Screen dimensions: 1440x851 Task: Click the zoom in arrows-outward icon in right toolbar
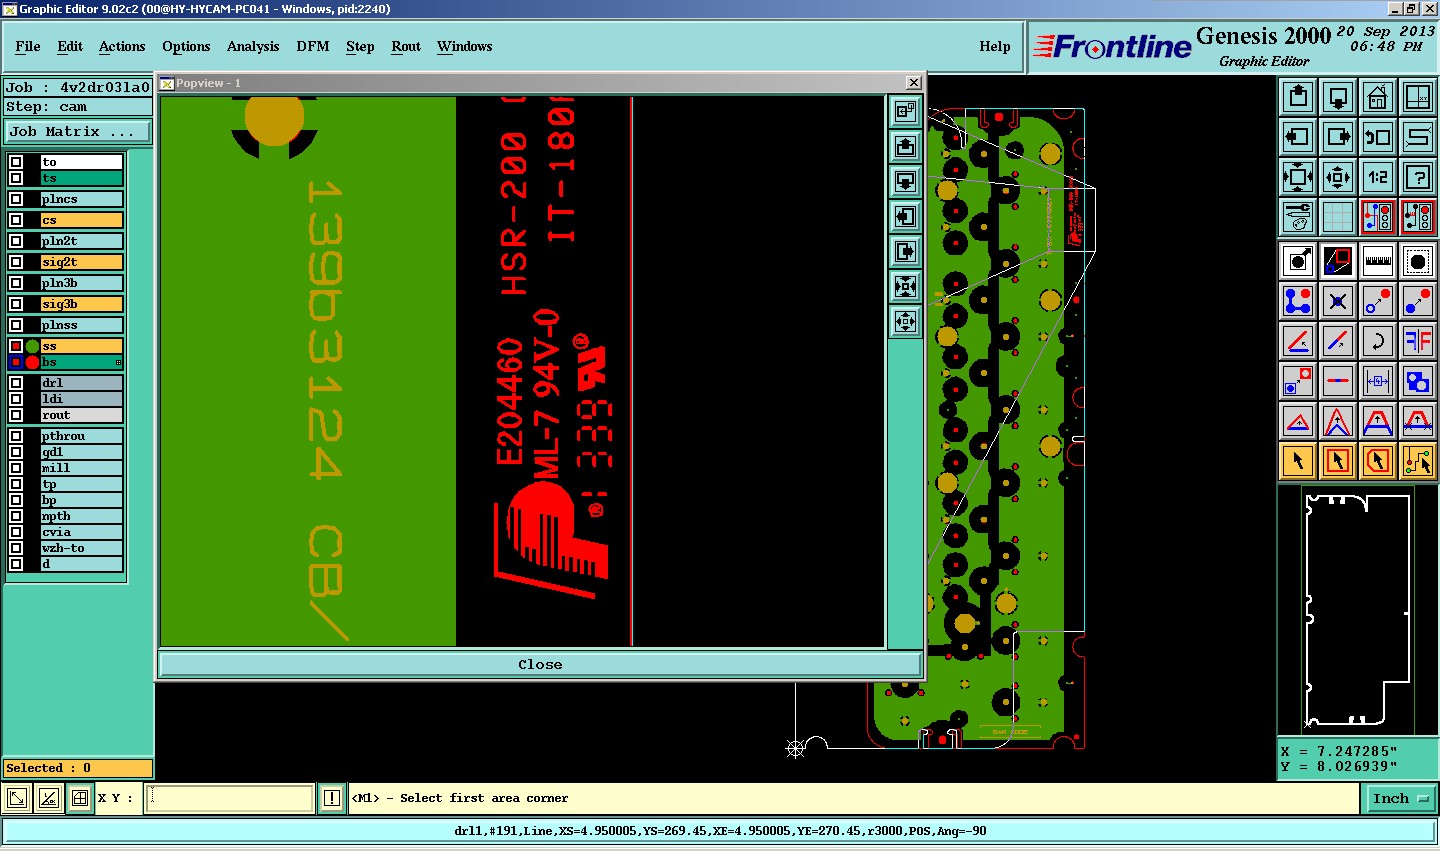(x=1298, y=177)
